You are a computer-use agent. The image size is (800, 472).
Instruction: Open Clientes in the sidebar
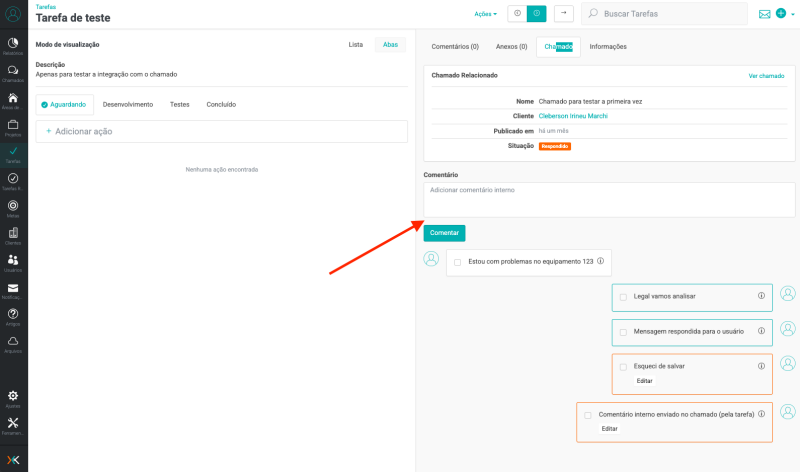tap(13, 235)
